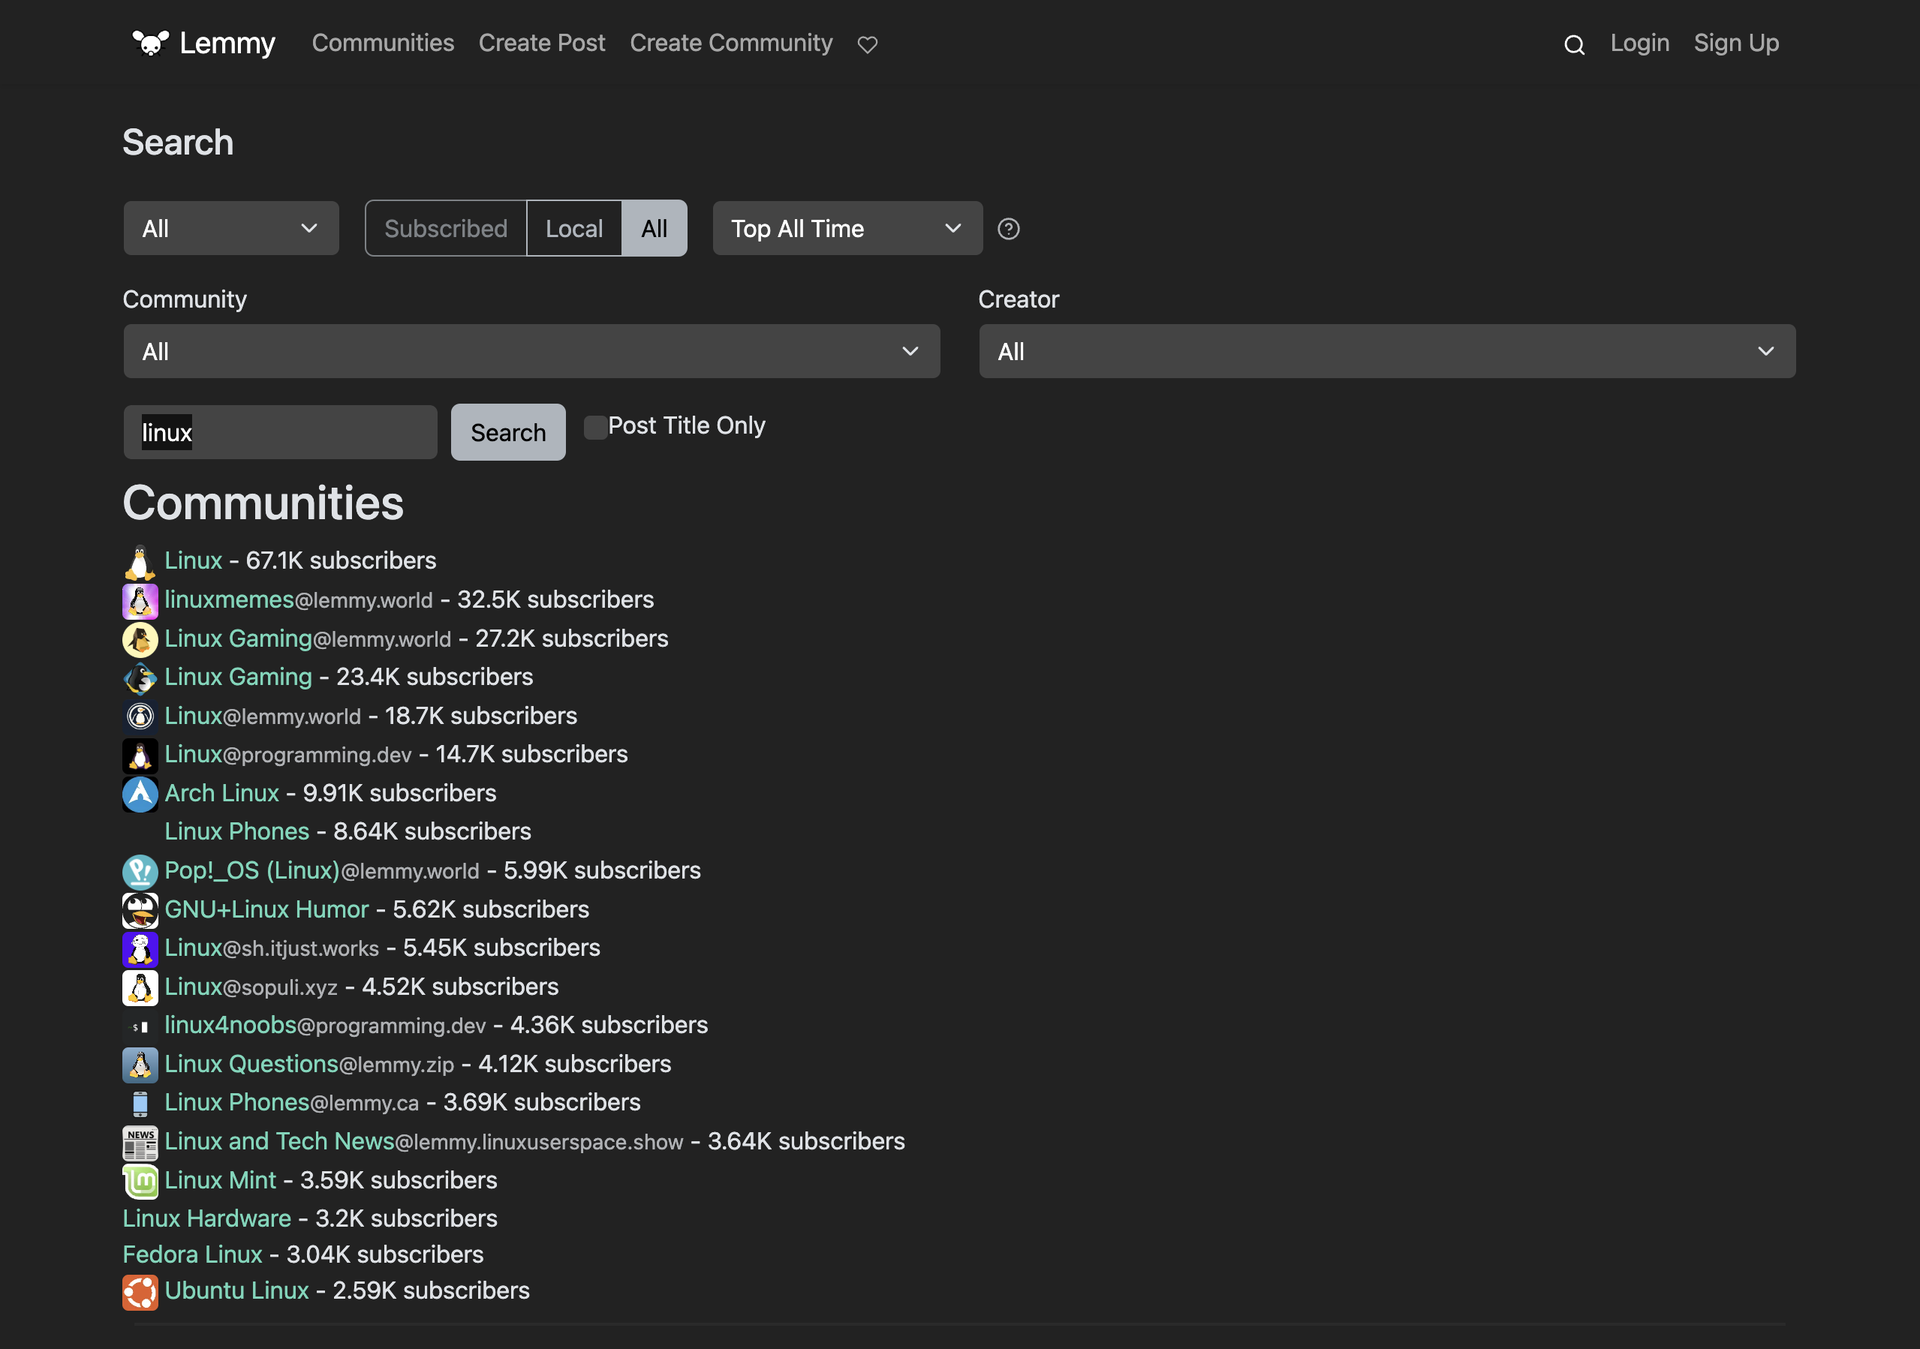Click avatar of Linux Gaming@lemmy.world
The height and width of the screenshot is (1349, 1920).
click(140, 640)
